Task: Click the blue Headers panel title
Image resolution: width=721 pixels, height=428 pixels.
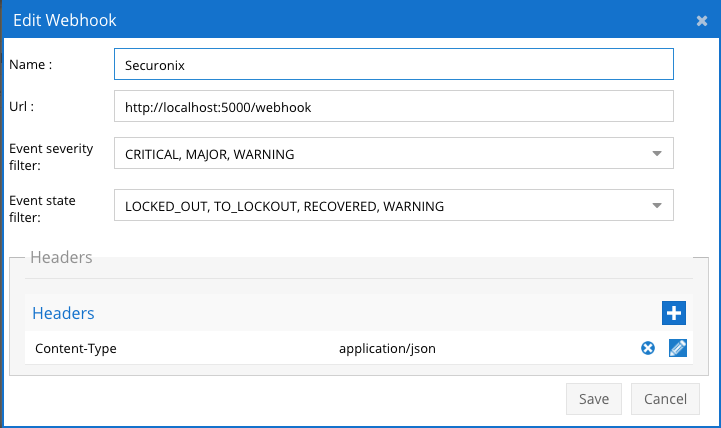Action: click(63, 313)
